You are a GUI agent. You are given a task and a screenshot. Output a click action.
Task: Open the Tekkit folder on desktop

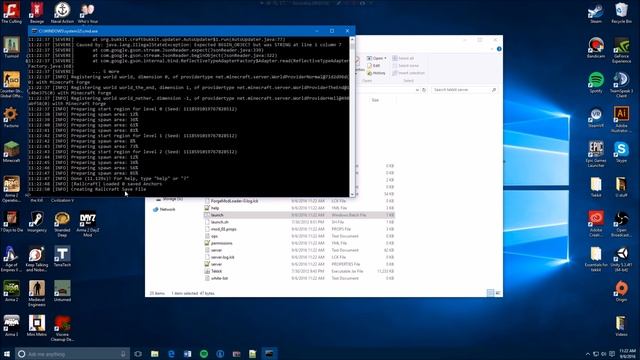[596, 187]
